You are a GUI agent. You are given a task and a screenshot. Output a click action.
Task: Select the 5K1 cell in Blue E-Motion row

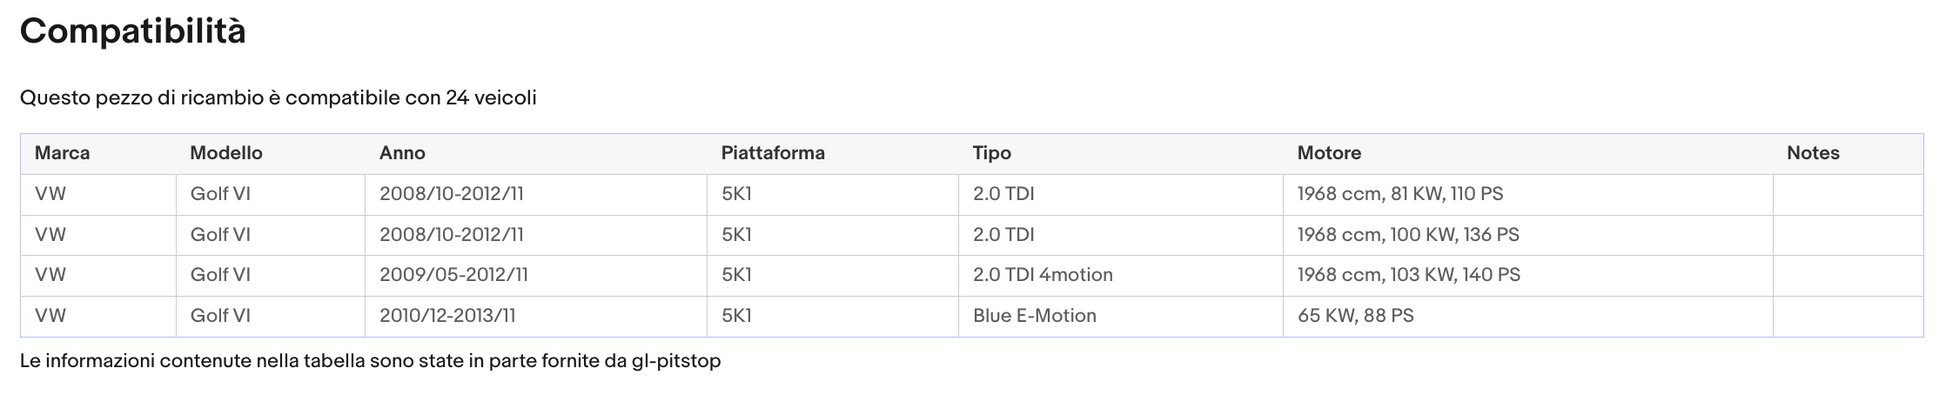[x=832, y=316]
